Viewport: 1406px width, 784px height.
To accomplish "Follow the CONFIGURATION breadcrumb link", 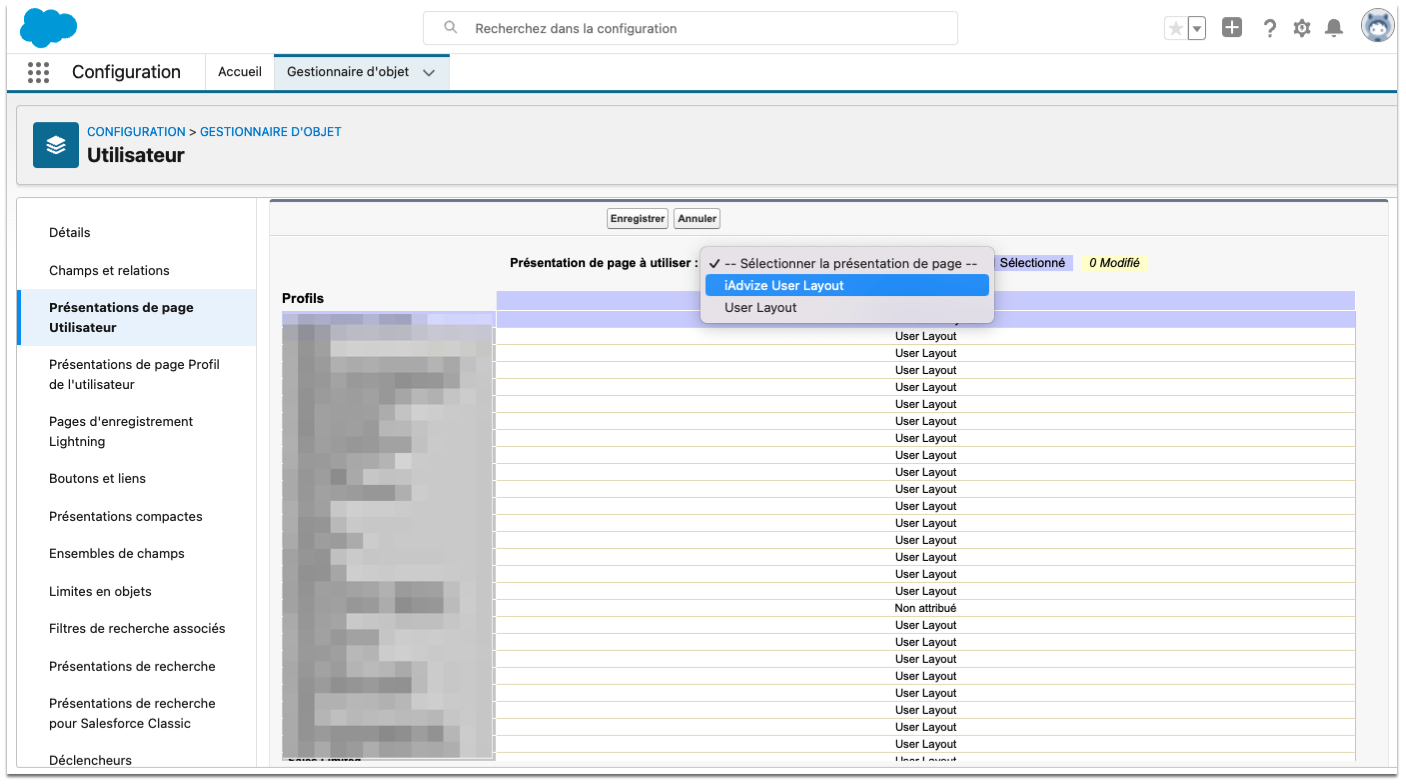I will (136, 132).
